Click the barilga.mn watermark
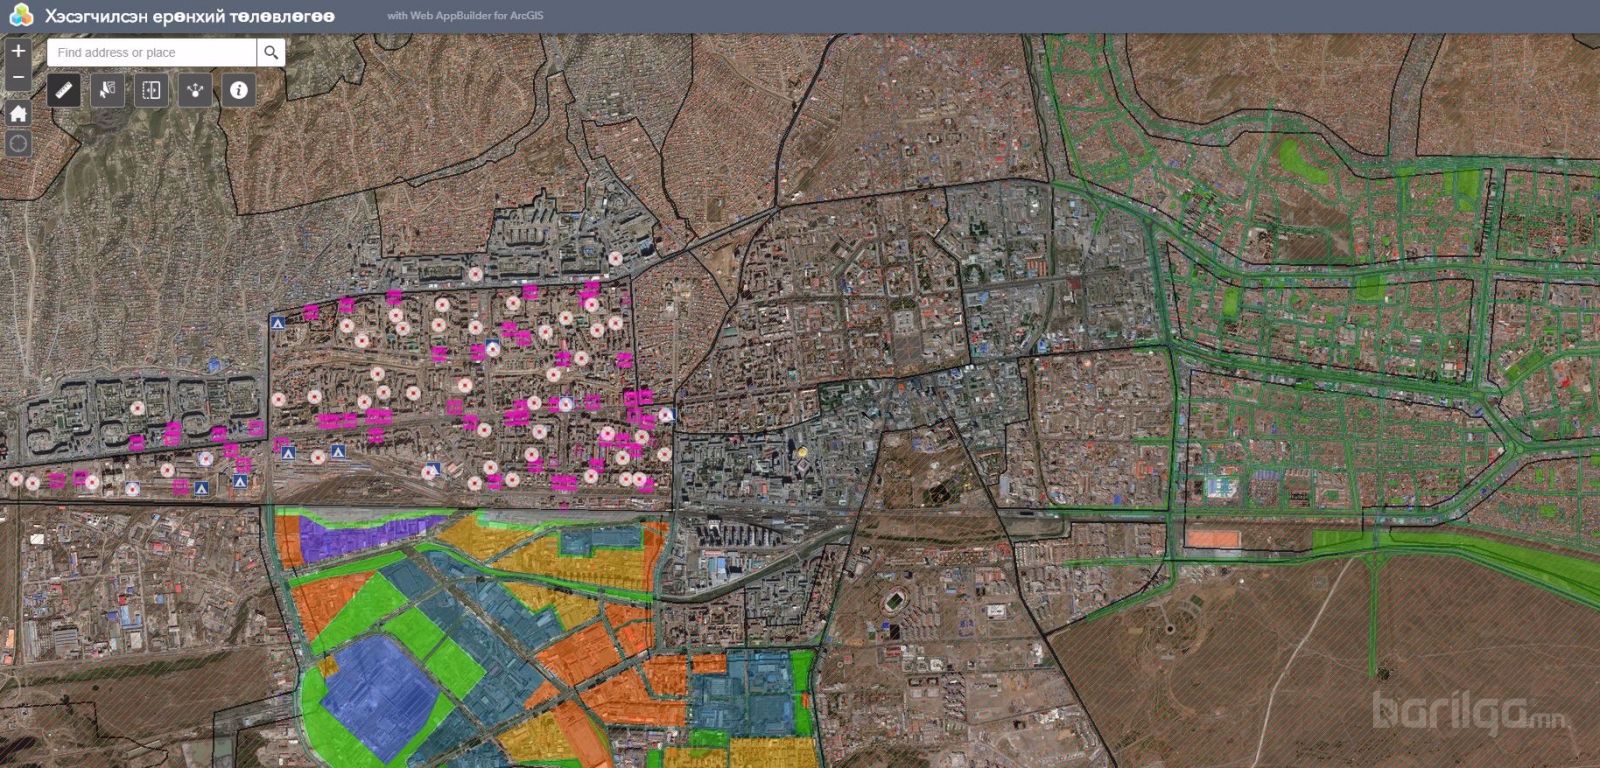Screen dimensions: 1600x768 pos(1470,712)
